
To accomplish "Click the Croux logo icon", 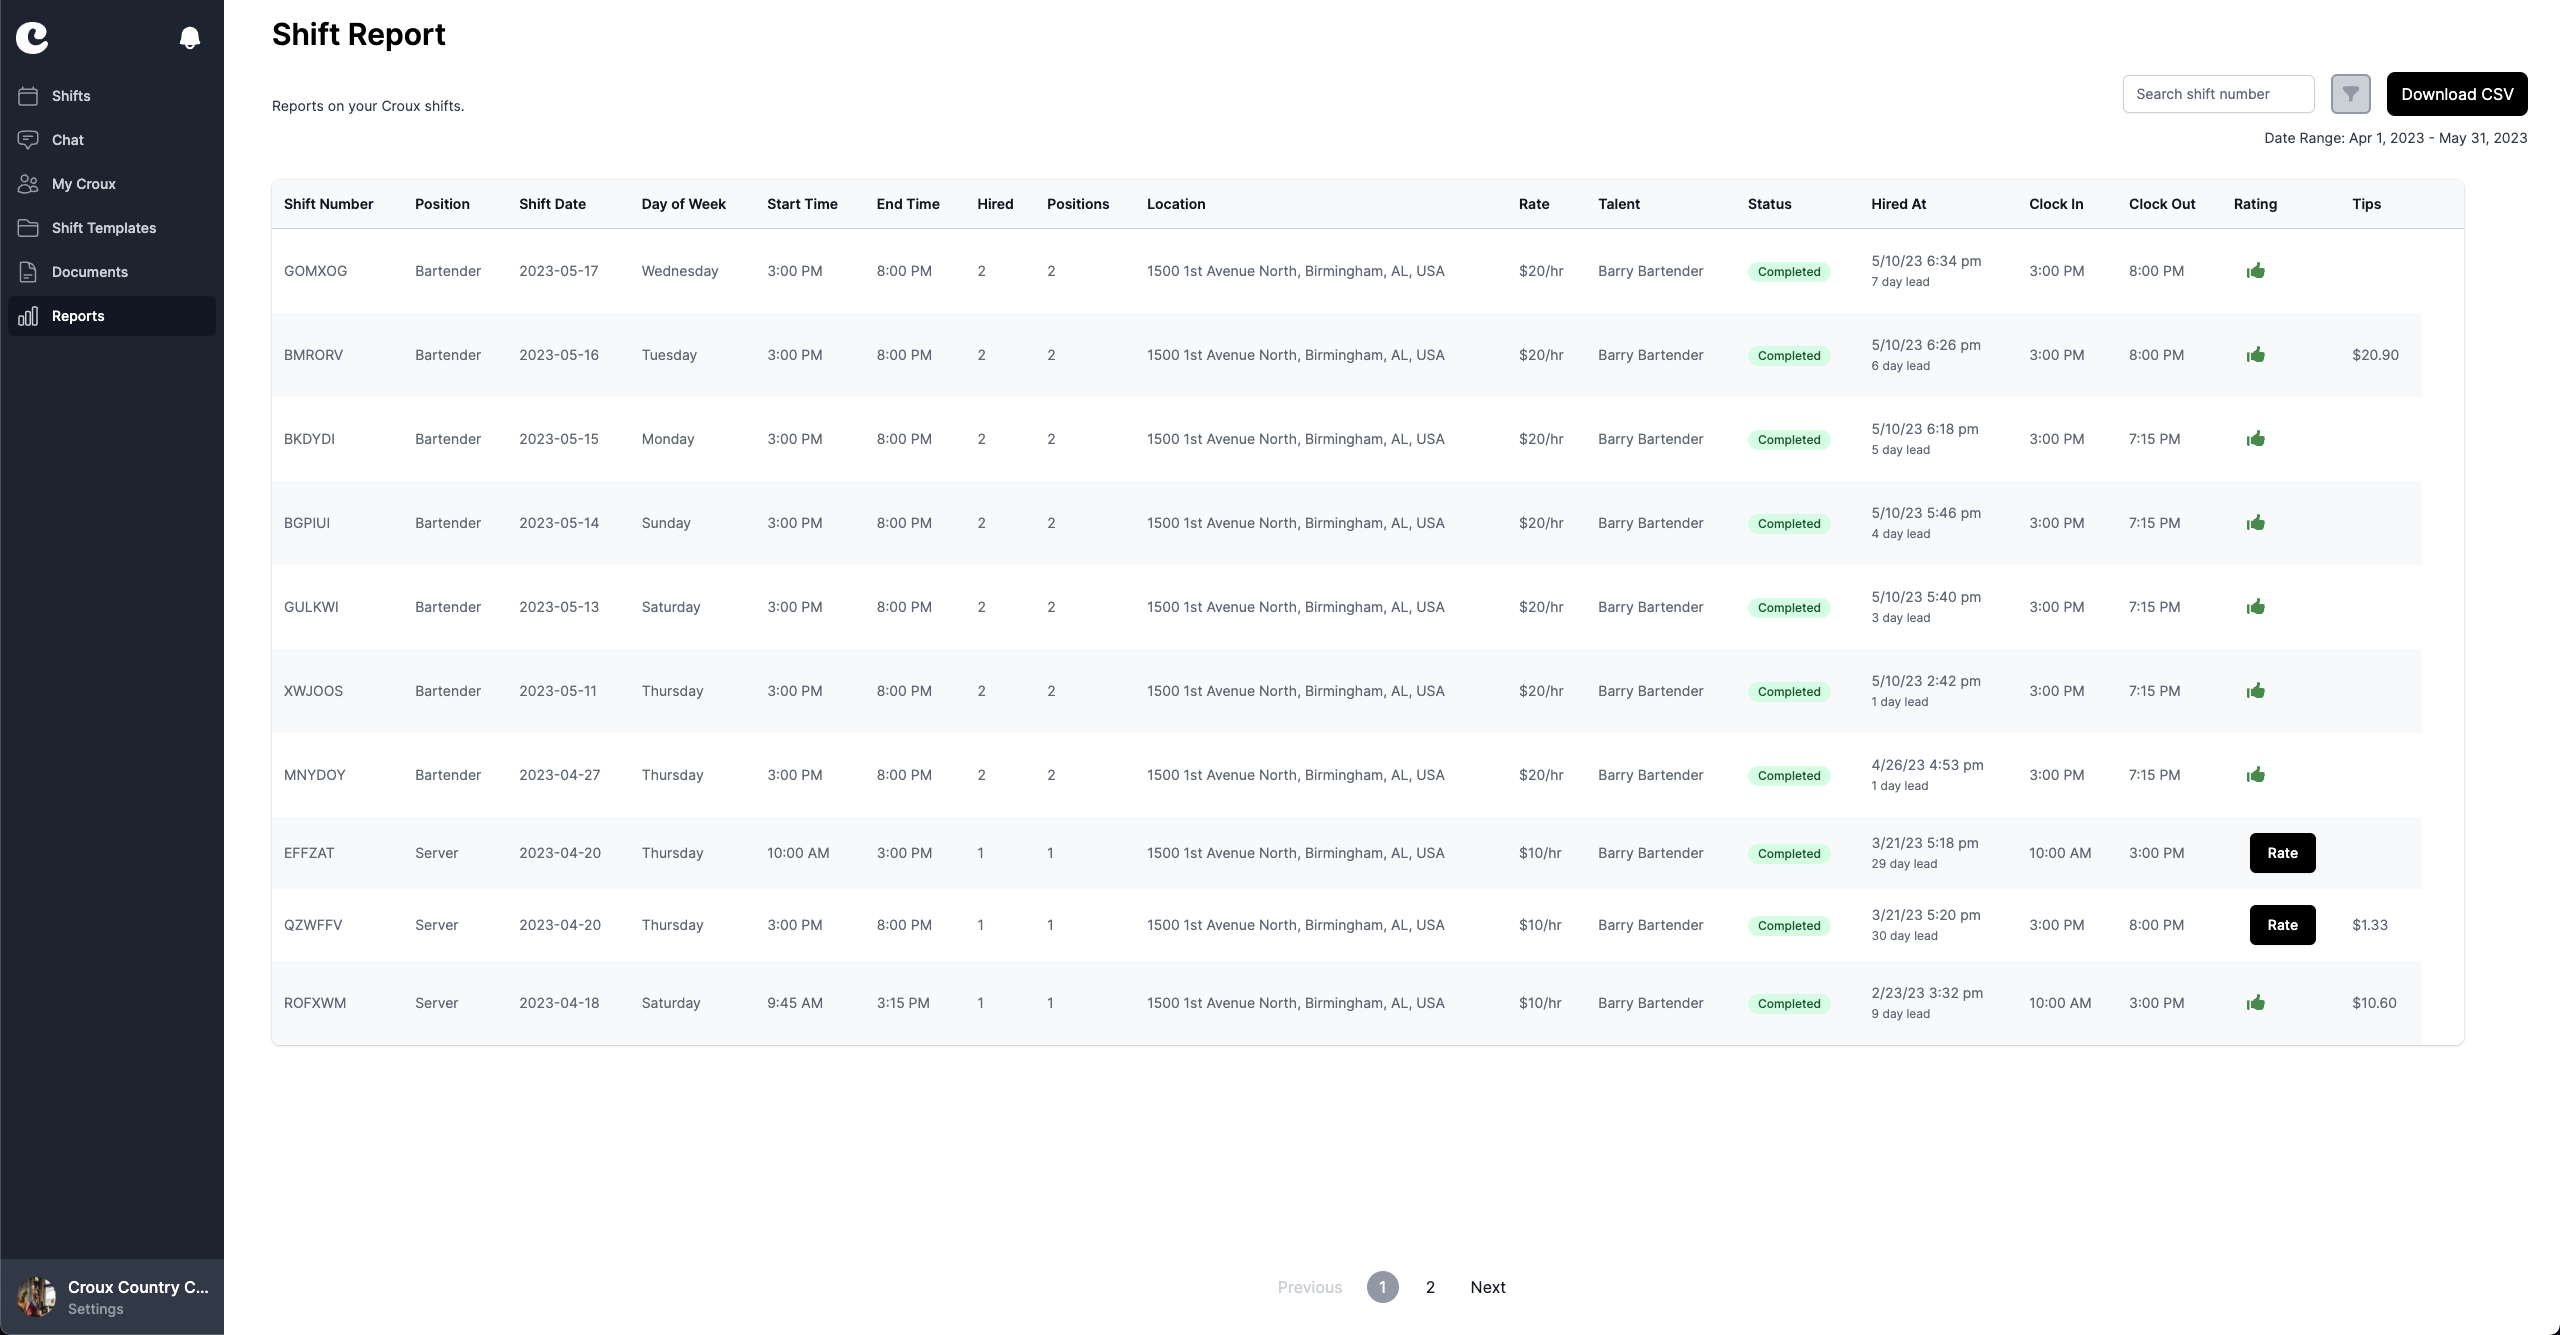I will 32,38.
